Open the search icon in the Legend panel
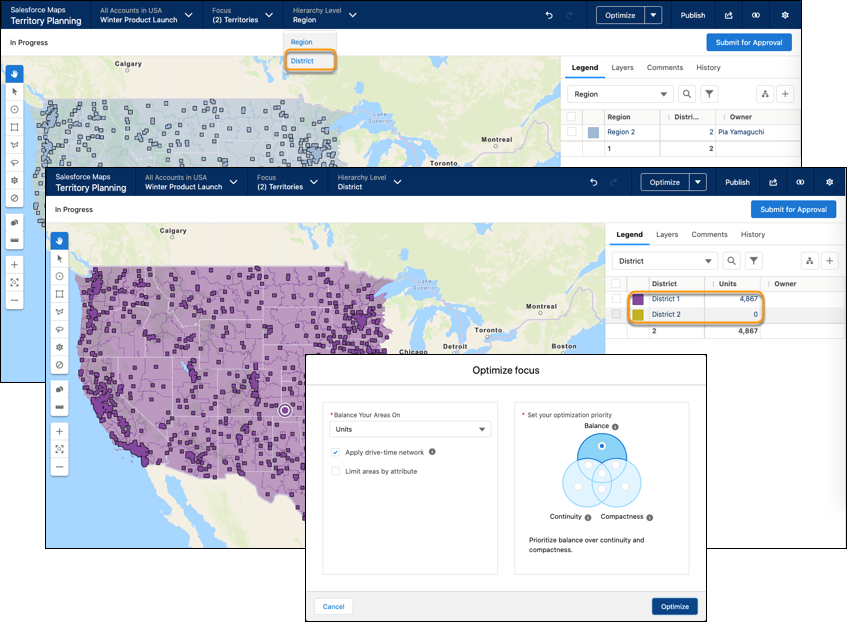Image resolution: width=847 pixels, height=622 pixels. 730,261
